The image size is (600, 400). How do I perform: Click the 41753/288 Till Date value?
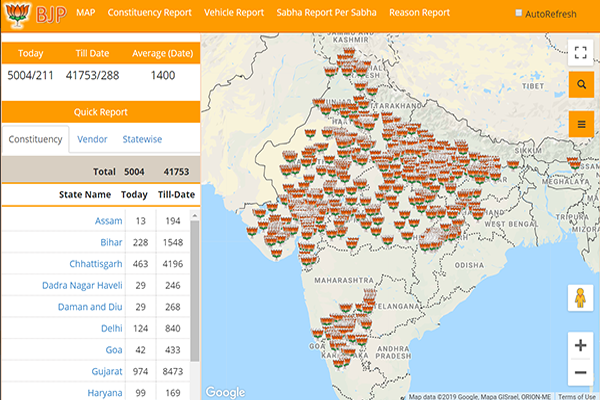[92, 75]
